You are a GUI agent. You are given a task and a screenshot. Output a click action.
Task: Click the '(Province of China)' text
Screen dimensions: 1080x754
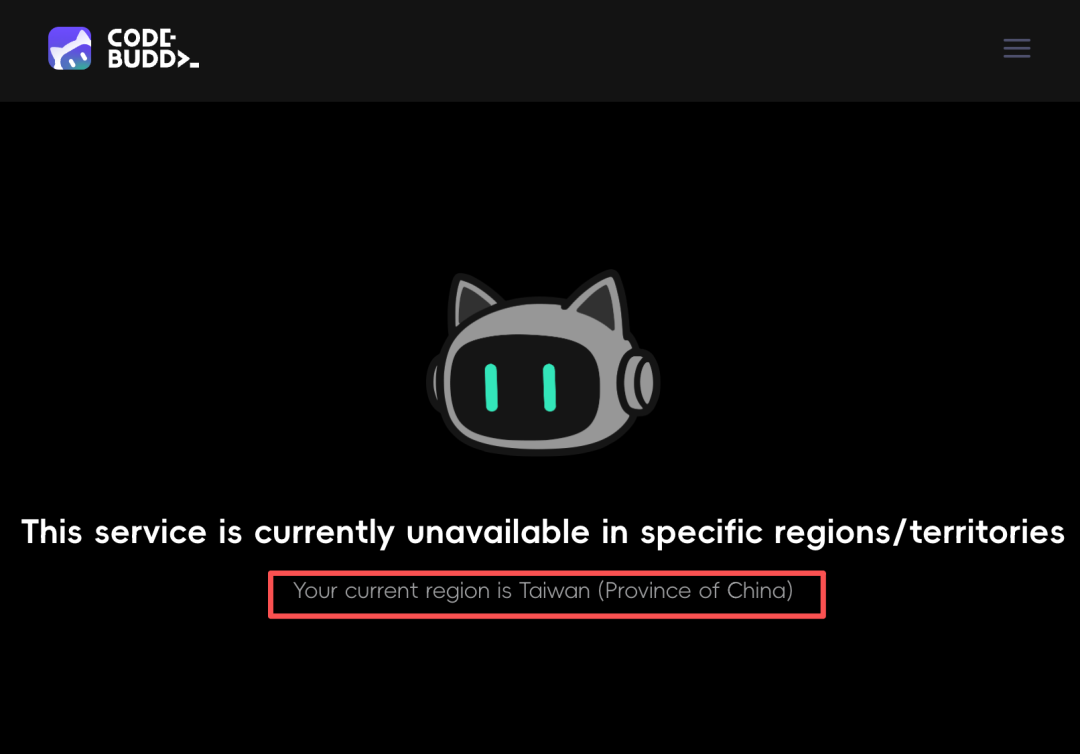[x=695, y=591]
